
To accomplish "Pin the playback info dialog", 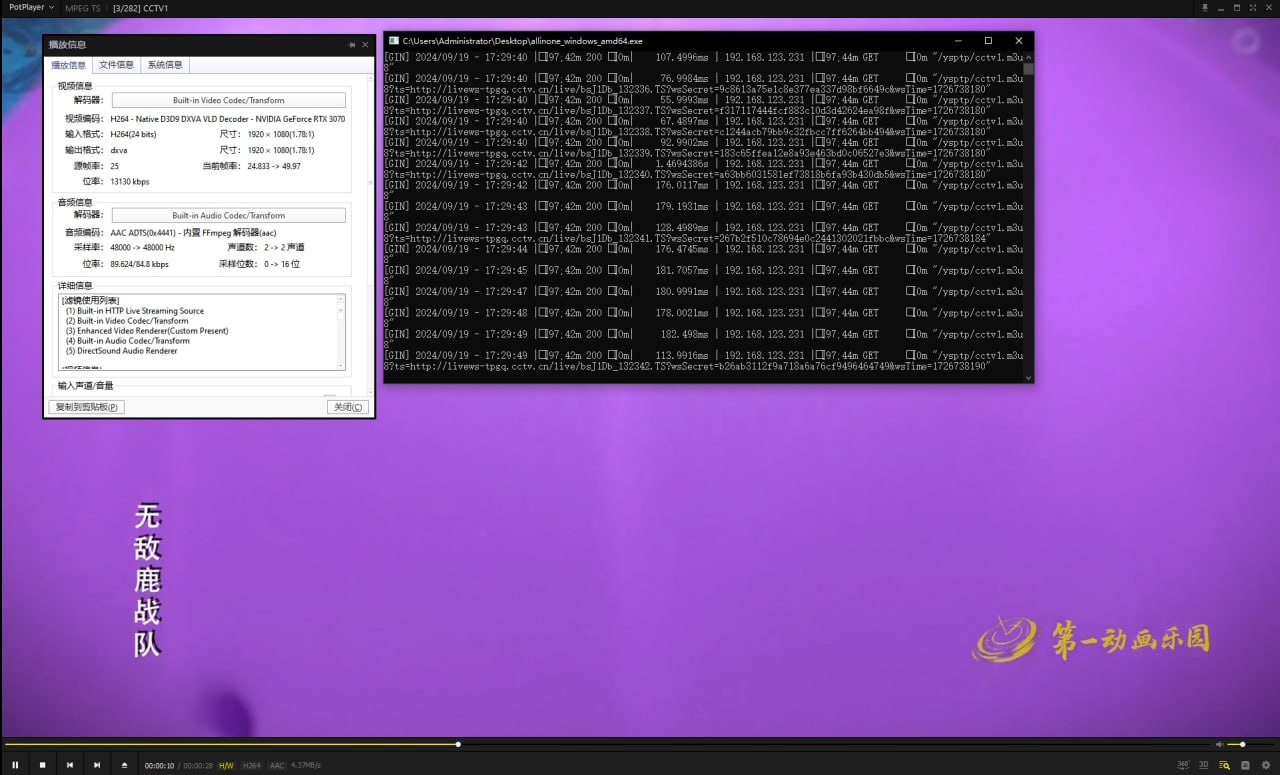I will pyautogui.click(x=351, y=45).
